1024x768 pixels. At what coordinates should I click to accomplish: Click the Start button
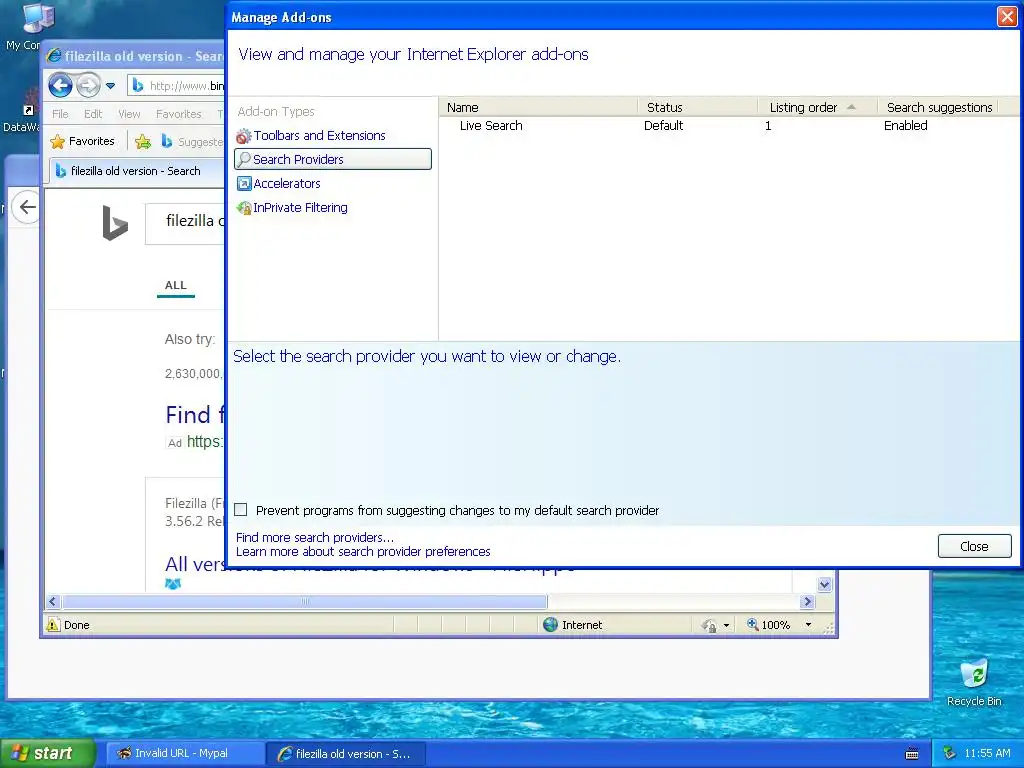coord(48,753)
